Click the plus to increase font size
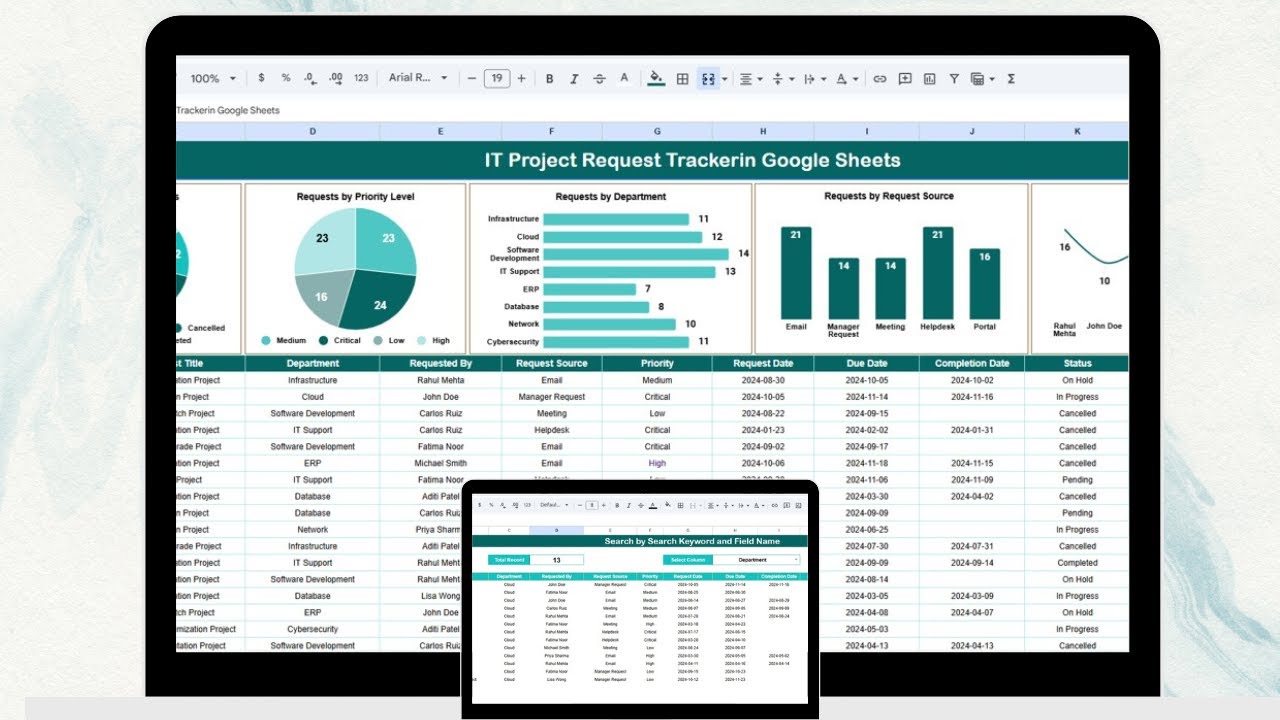The width and height of the screenshot is (1280, 720). click(521, 78)
